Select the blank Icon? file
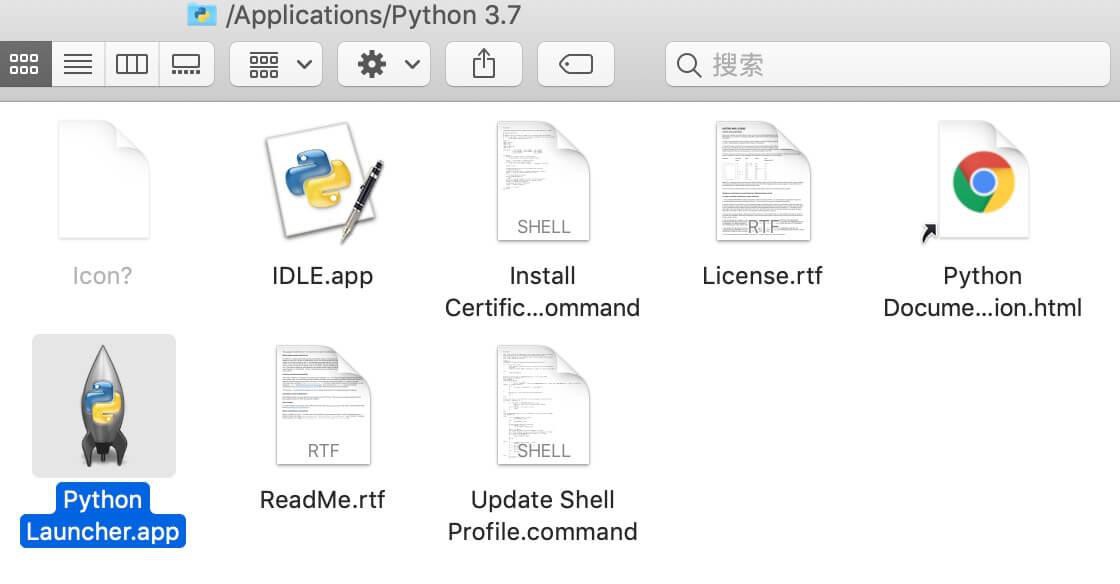This screenshot has height=584, width=1120. [104, 180]
